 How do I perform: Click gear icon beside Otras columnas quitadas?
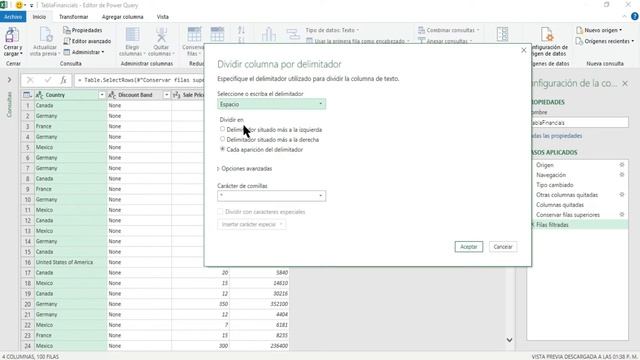coord(622,195)
